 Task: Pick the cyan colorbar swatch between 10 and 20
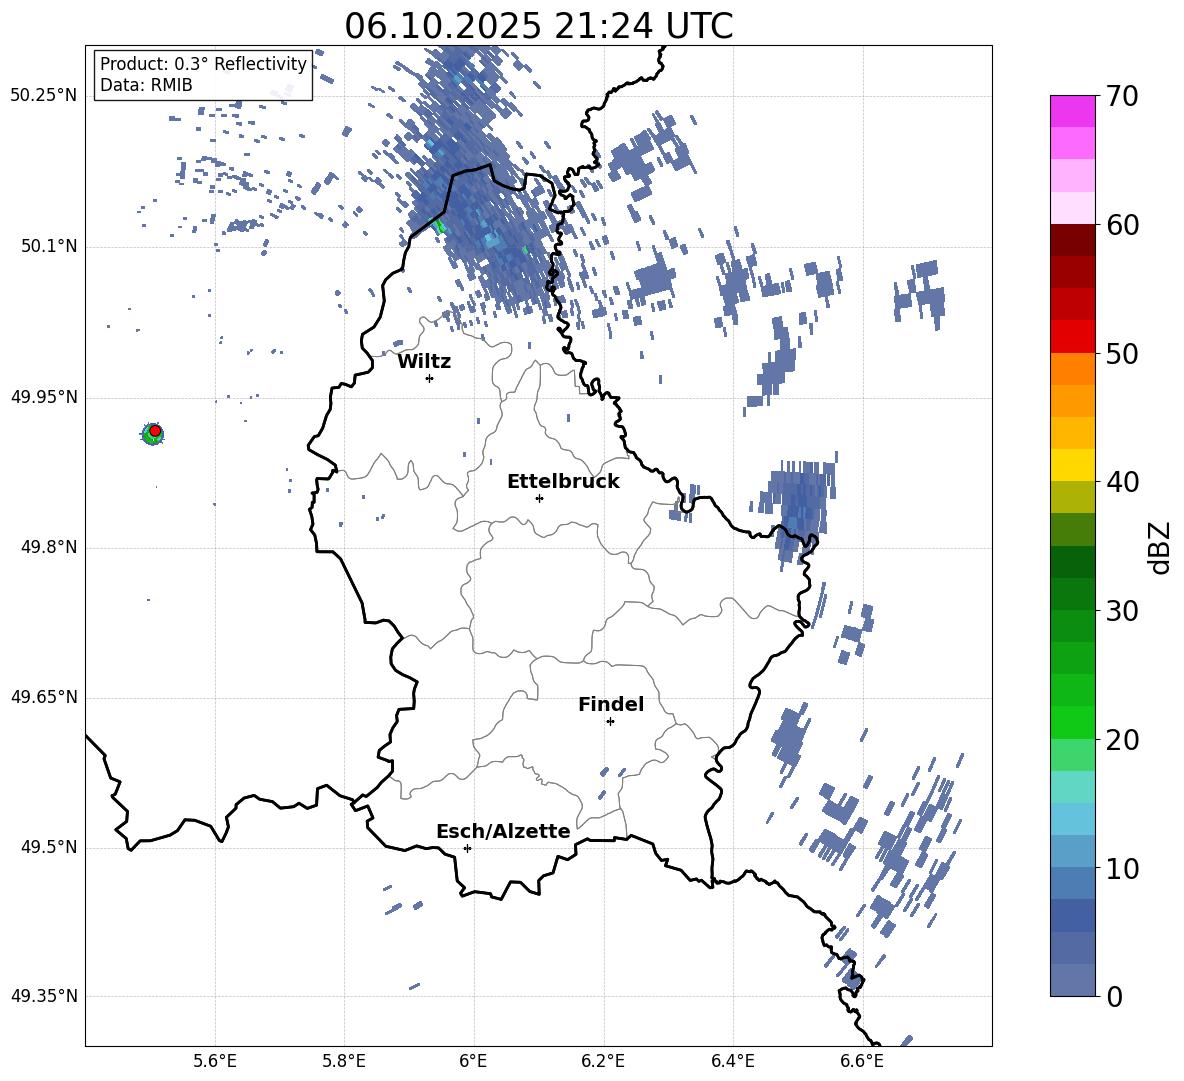(1072, 819)
